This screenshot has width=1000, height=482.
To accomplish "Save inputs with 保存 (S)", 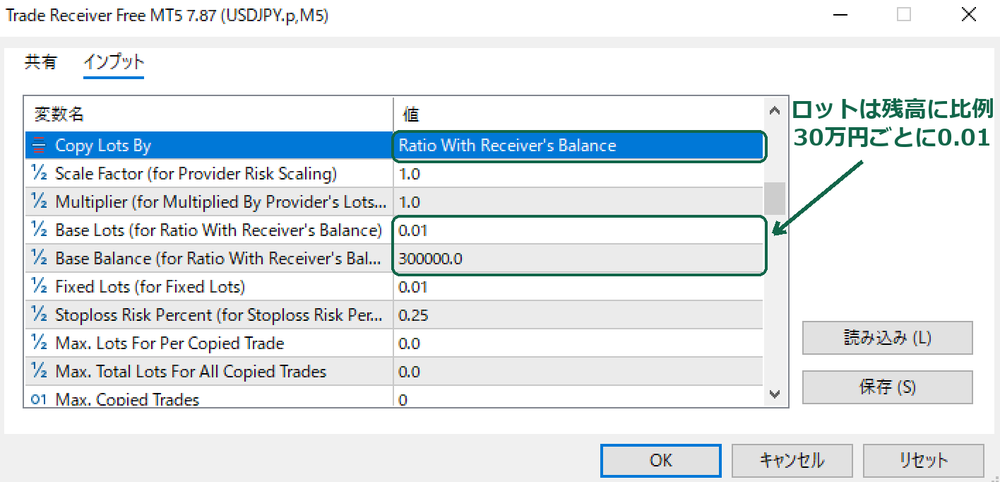I will click(887, 388).
